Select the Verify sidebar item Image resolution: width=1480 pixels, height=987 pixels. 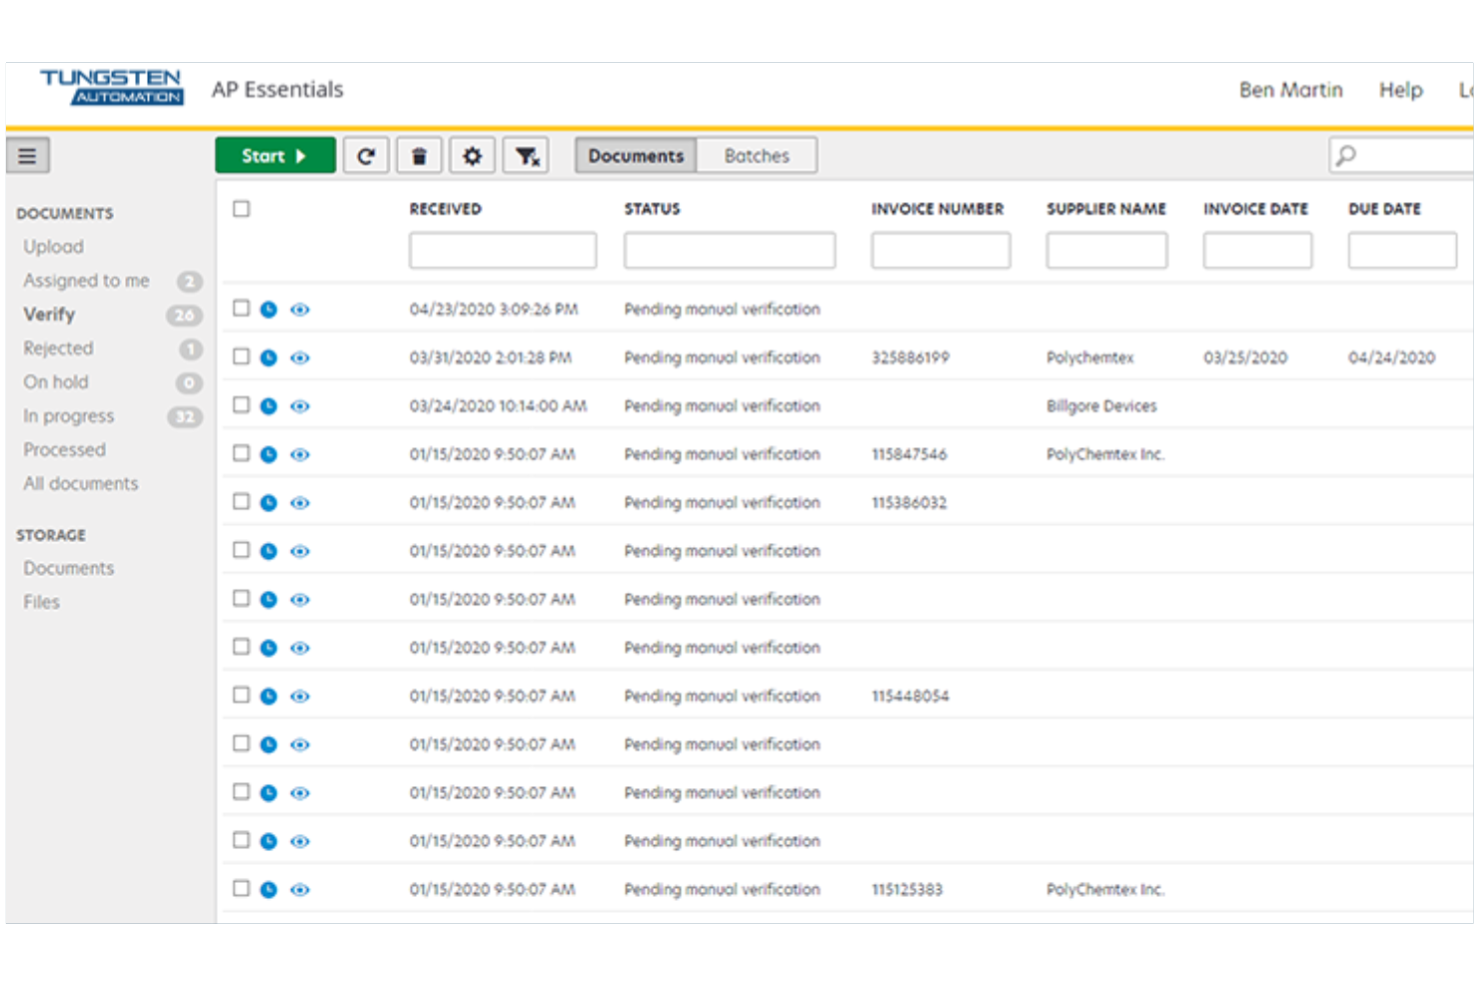pos(49,314)
